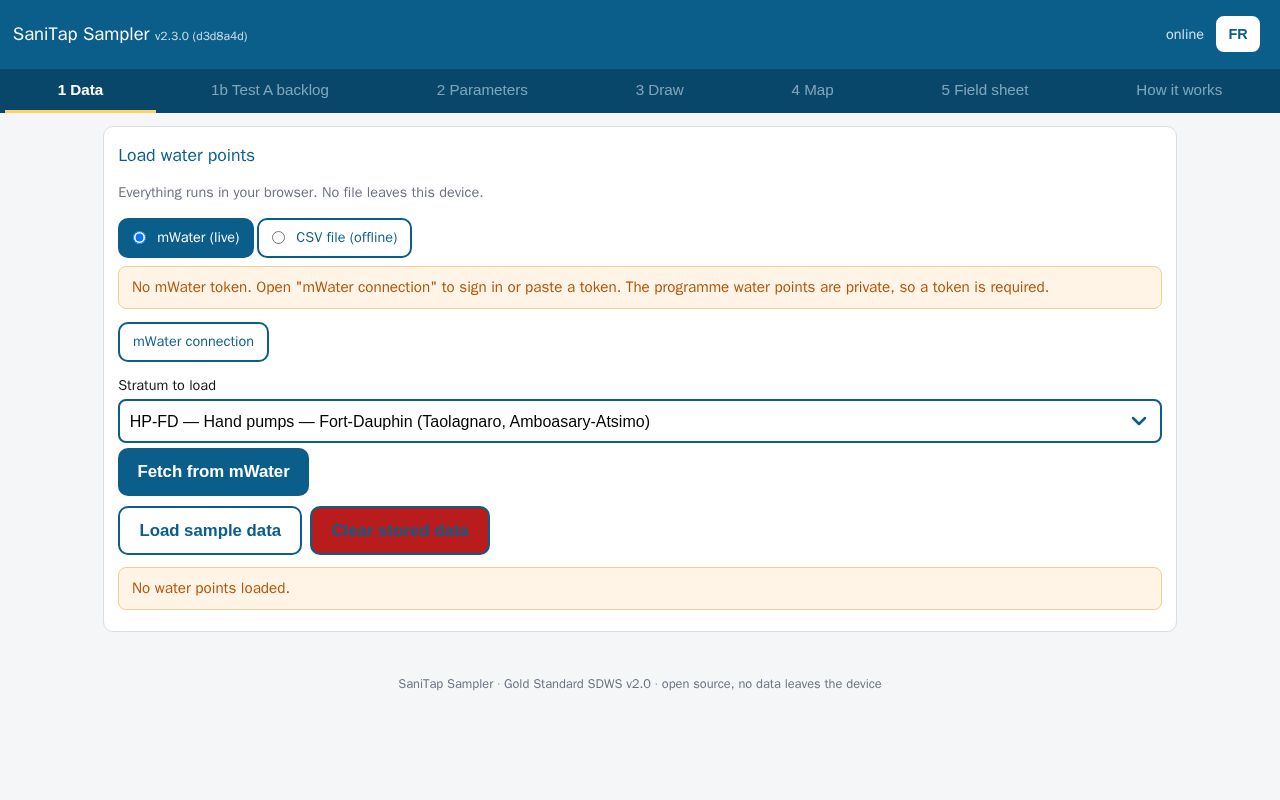Open the 5 Field sheet tab
Screen dimensions: 1280x800
click(x=985, y=90)
